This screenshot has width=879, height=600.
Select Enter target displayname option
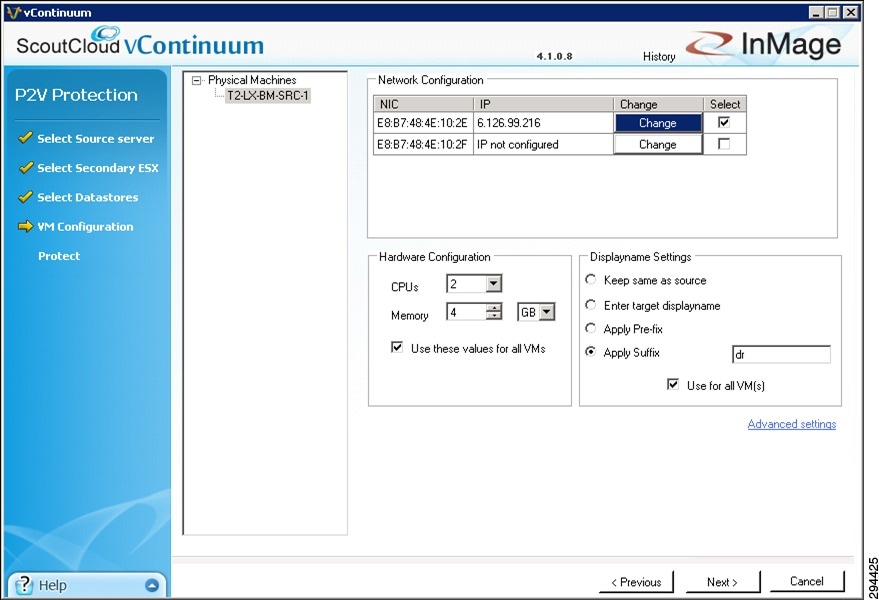(x=590, y=304)
